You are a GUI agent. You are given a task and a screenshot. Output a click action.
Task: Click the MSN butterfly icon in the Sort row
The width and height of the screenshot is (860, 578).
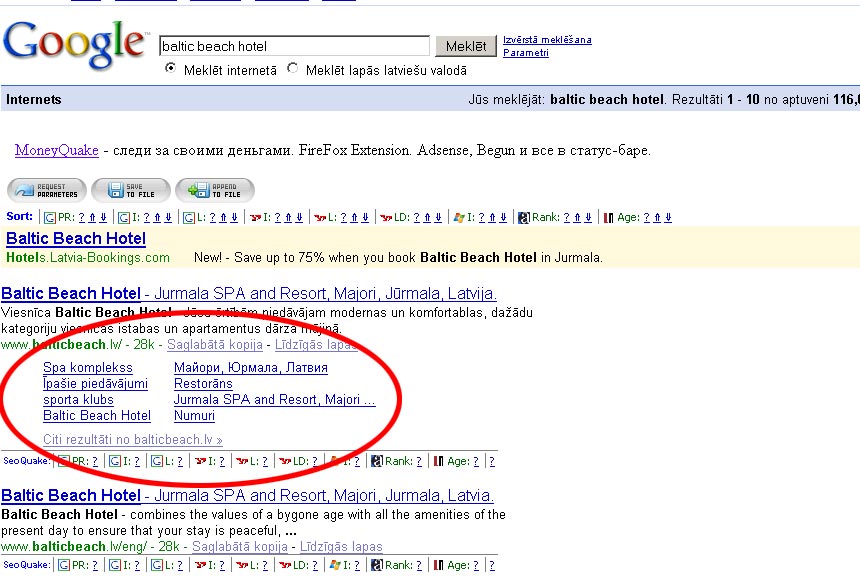point(459,218)
